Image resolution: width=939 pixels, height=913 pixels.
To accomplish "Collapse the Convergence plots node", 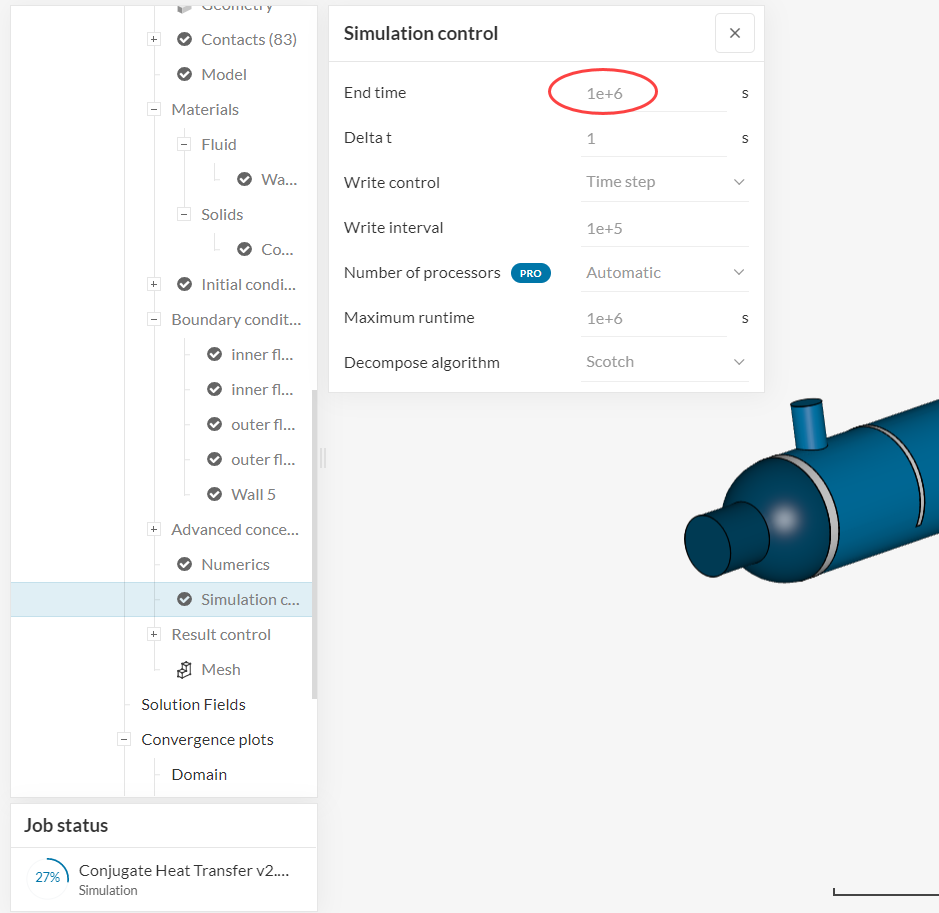I will 124,740.
